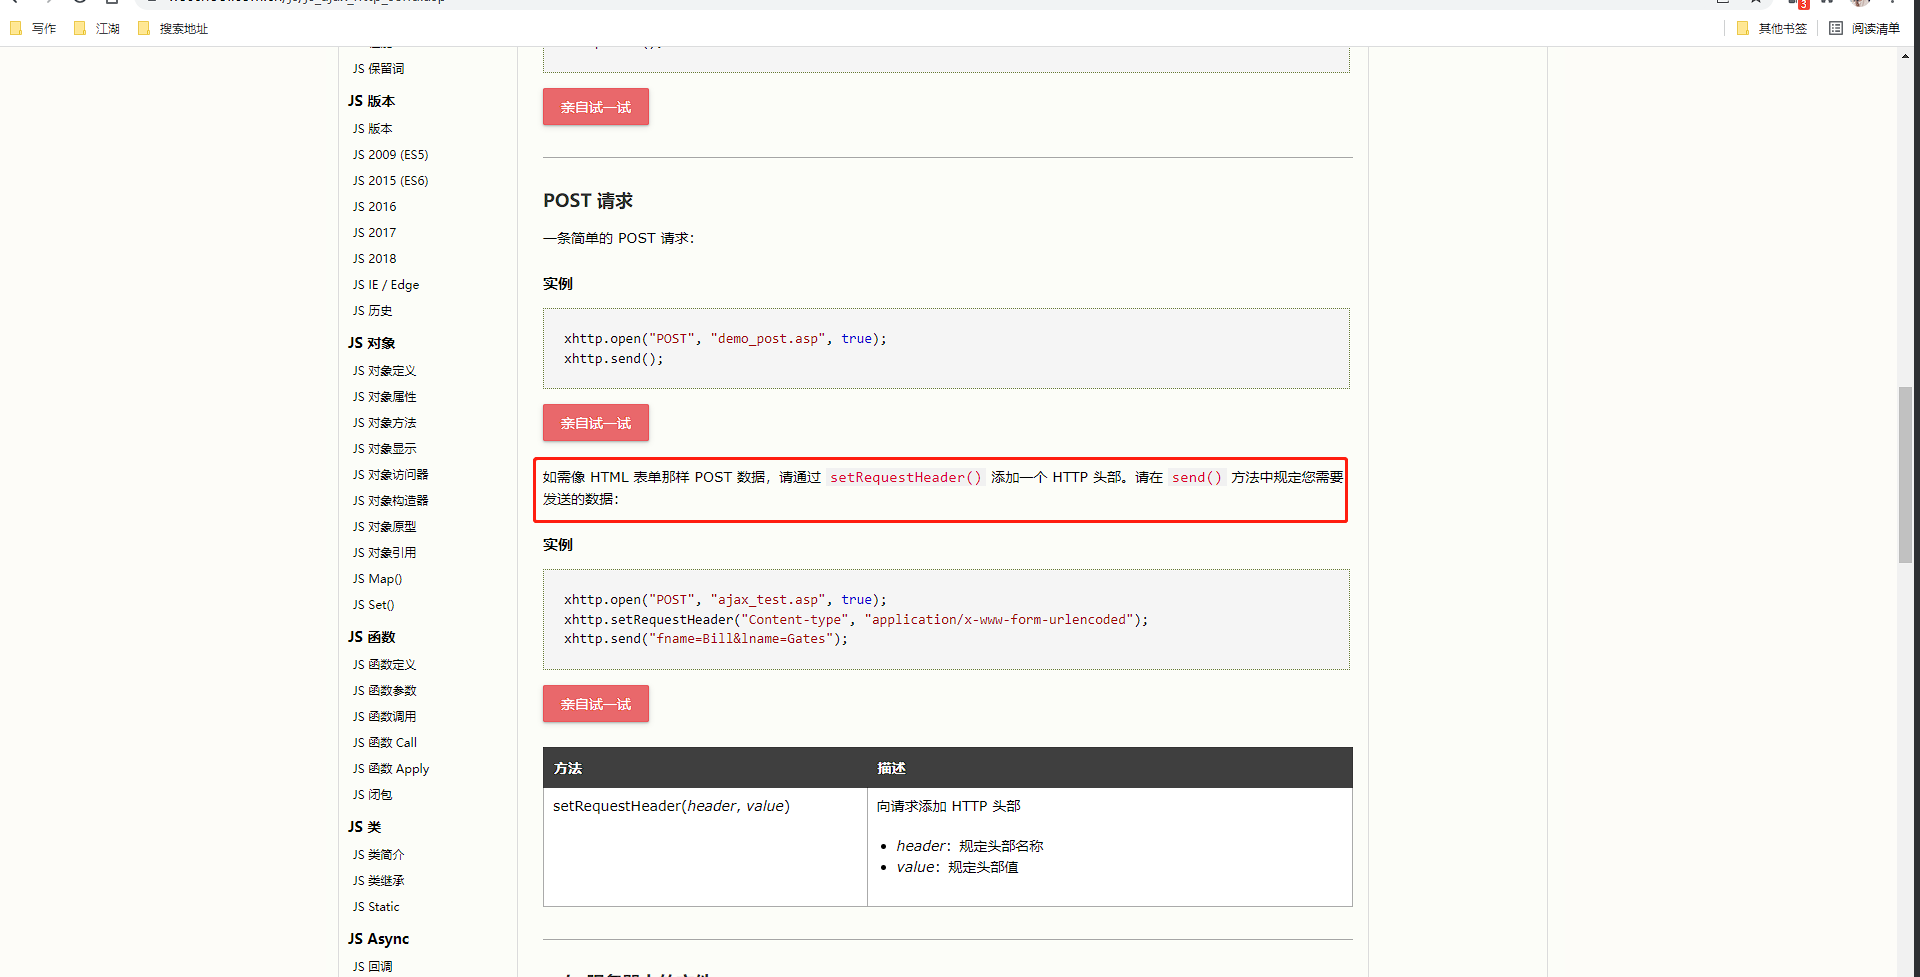Click 亲自试一试 under the demo_post.asp example

(x=596, y=423)
